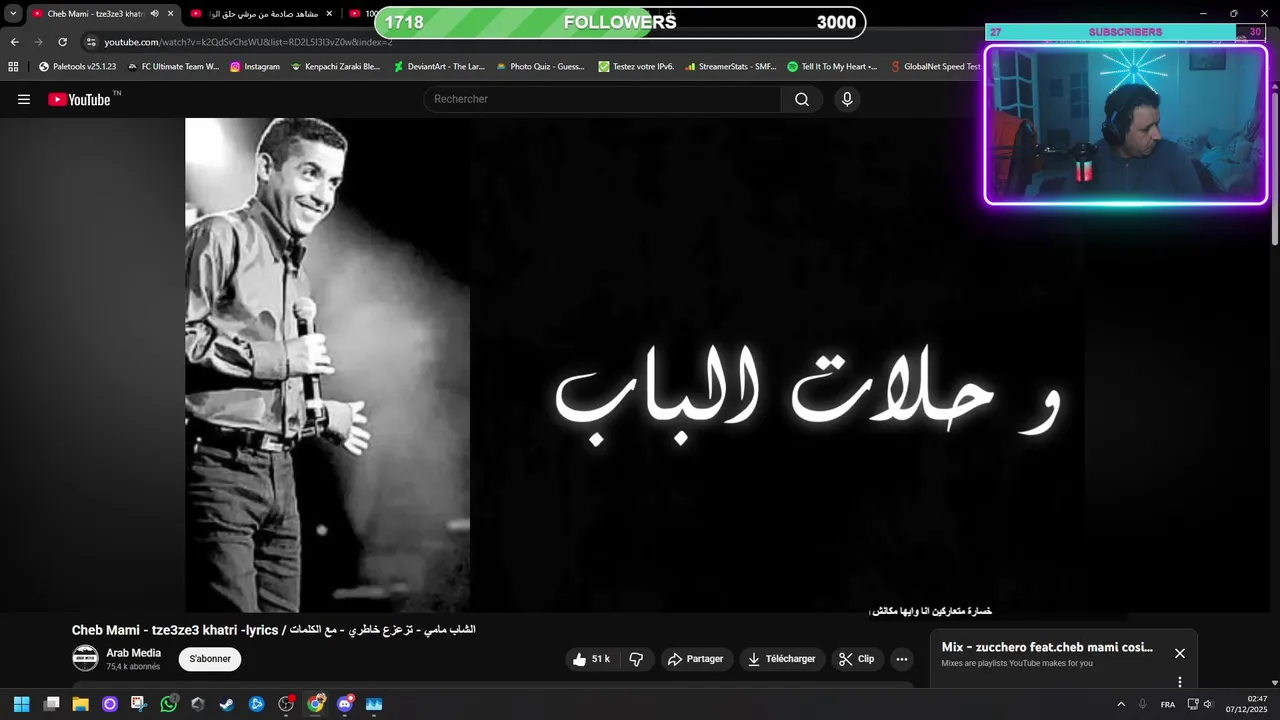Start voice search with microphone icon
Viewport: 1280px width, 720px height.
847,99
